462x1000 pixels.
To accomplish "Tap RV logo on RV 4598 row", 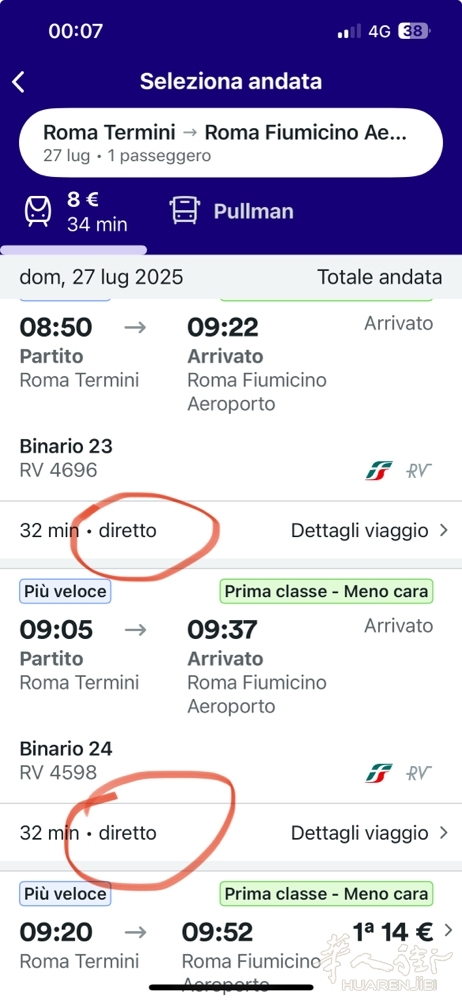I will (419, 773).
